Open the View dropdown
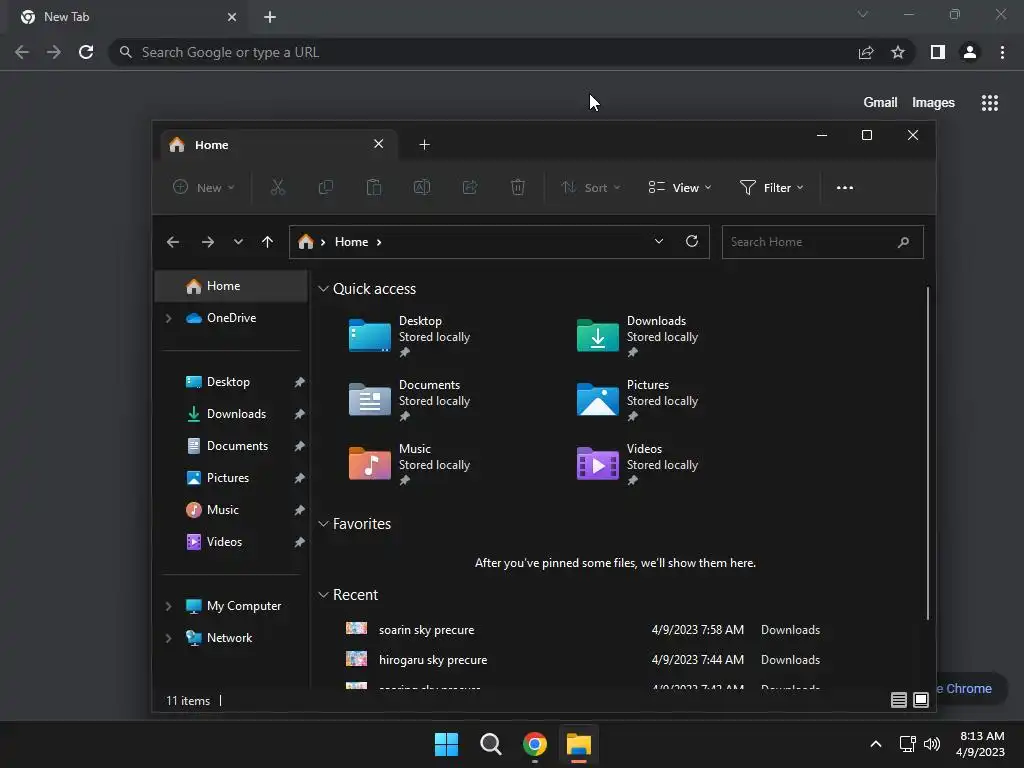 point(679,187)
